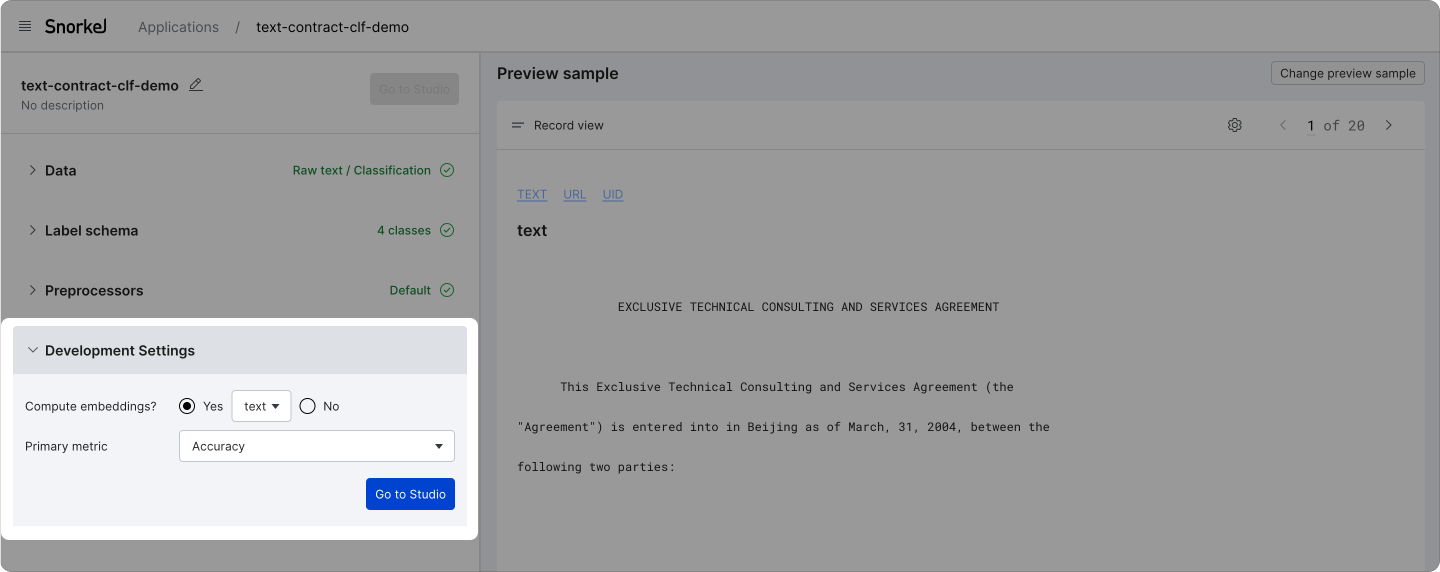
Task: Click the Record view list icon
Action: point(518,125)
